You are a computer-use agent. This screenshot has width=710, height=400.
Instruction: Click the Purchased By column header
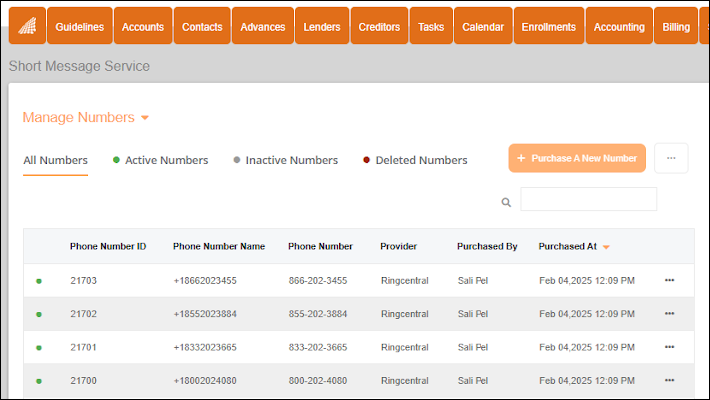[x=487, y=246]
